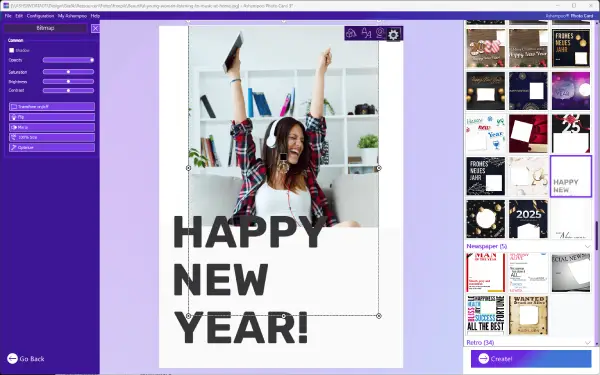
Task: Click the Optimize wand button
Action: (x=52, y=147)
